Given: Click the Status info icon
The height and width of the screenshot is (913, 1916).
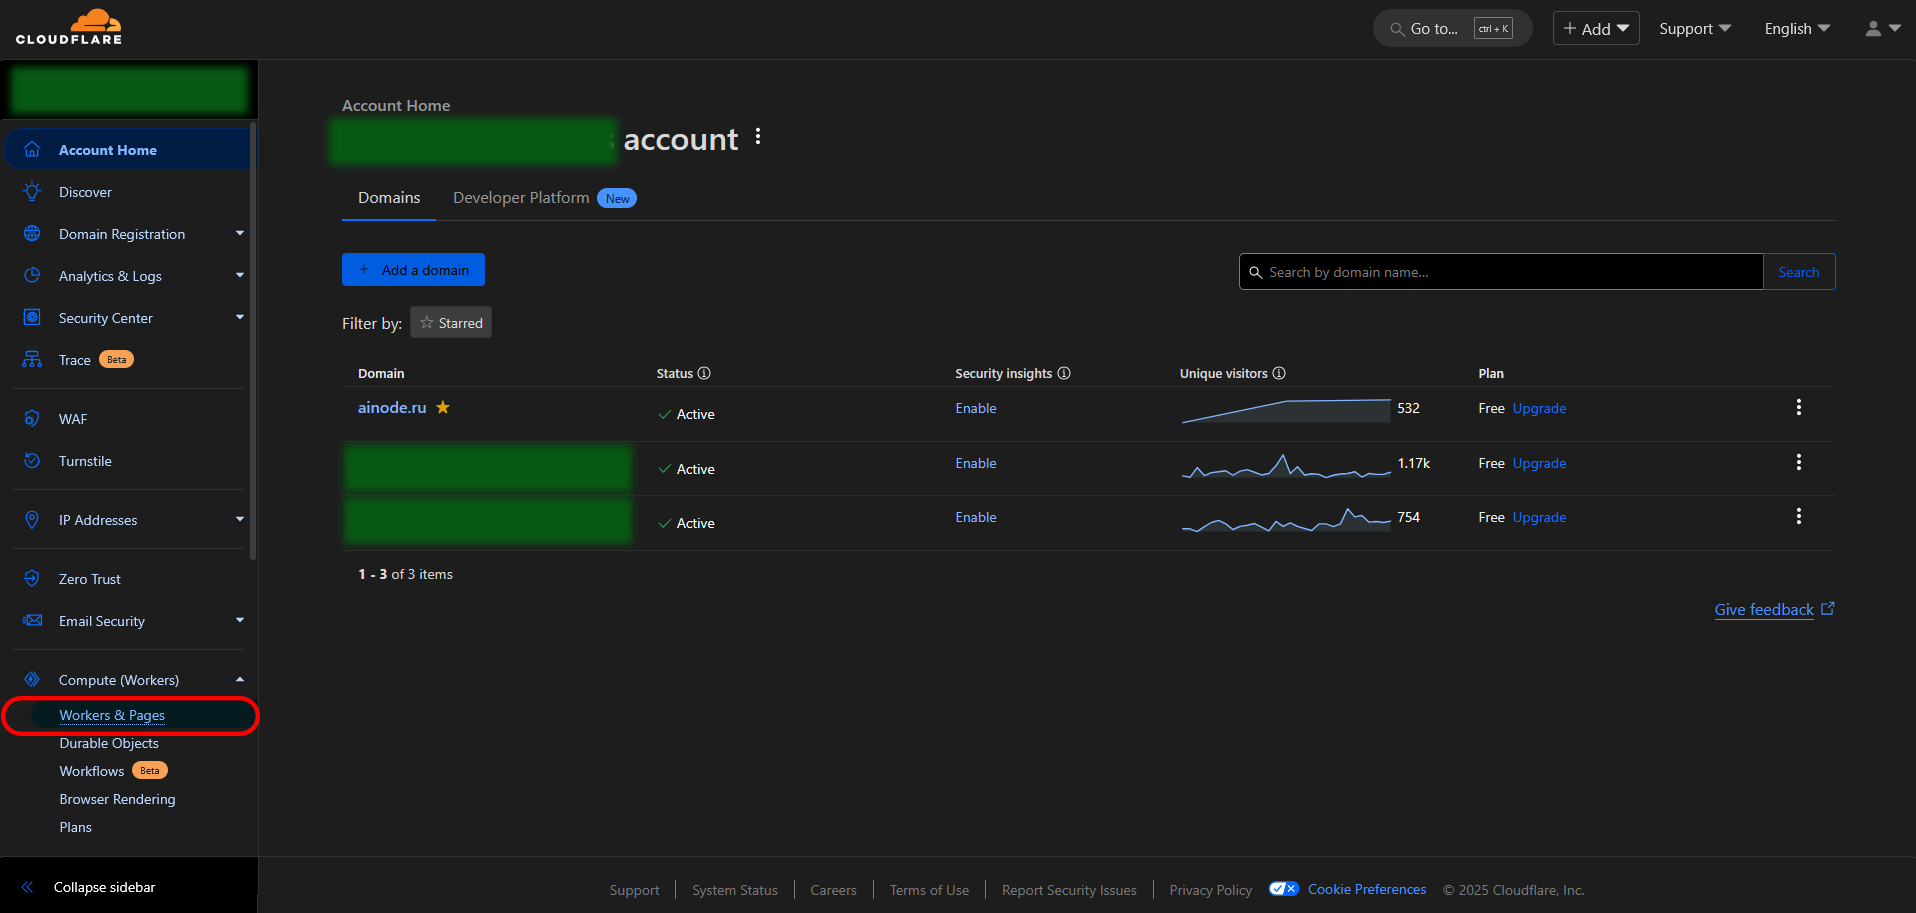Looking at the screenshot, I should pyautogui.click(x=704, y=373).
